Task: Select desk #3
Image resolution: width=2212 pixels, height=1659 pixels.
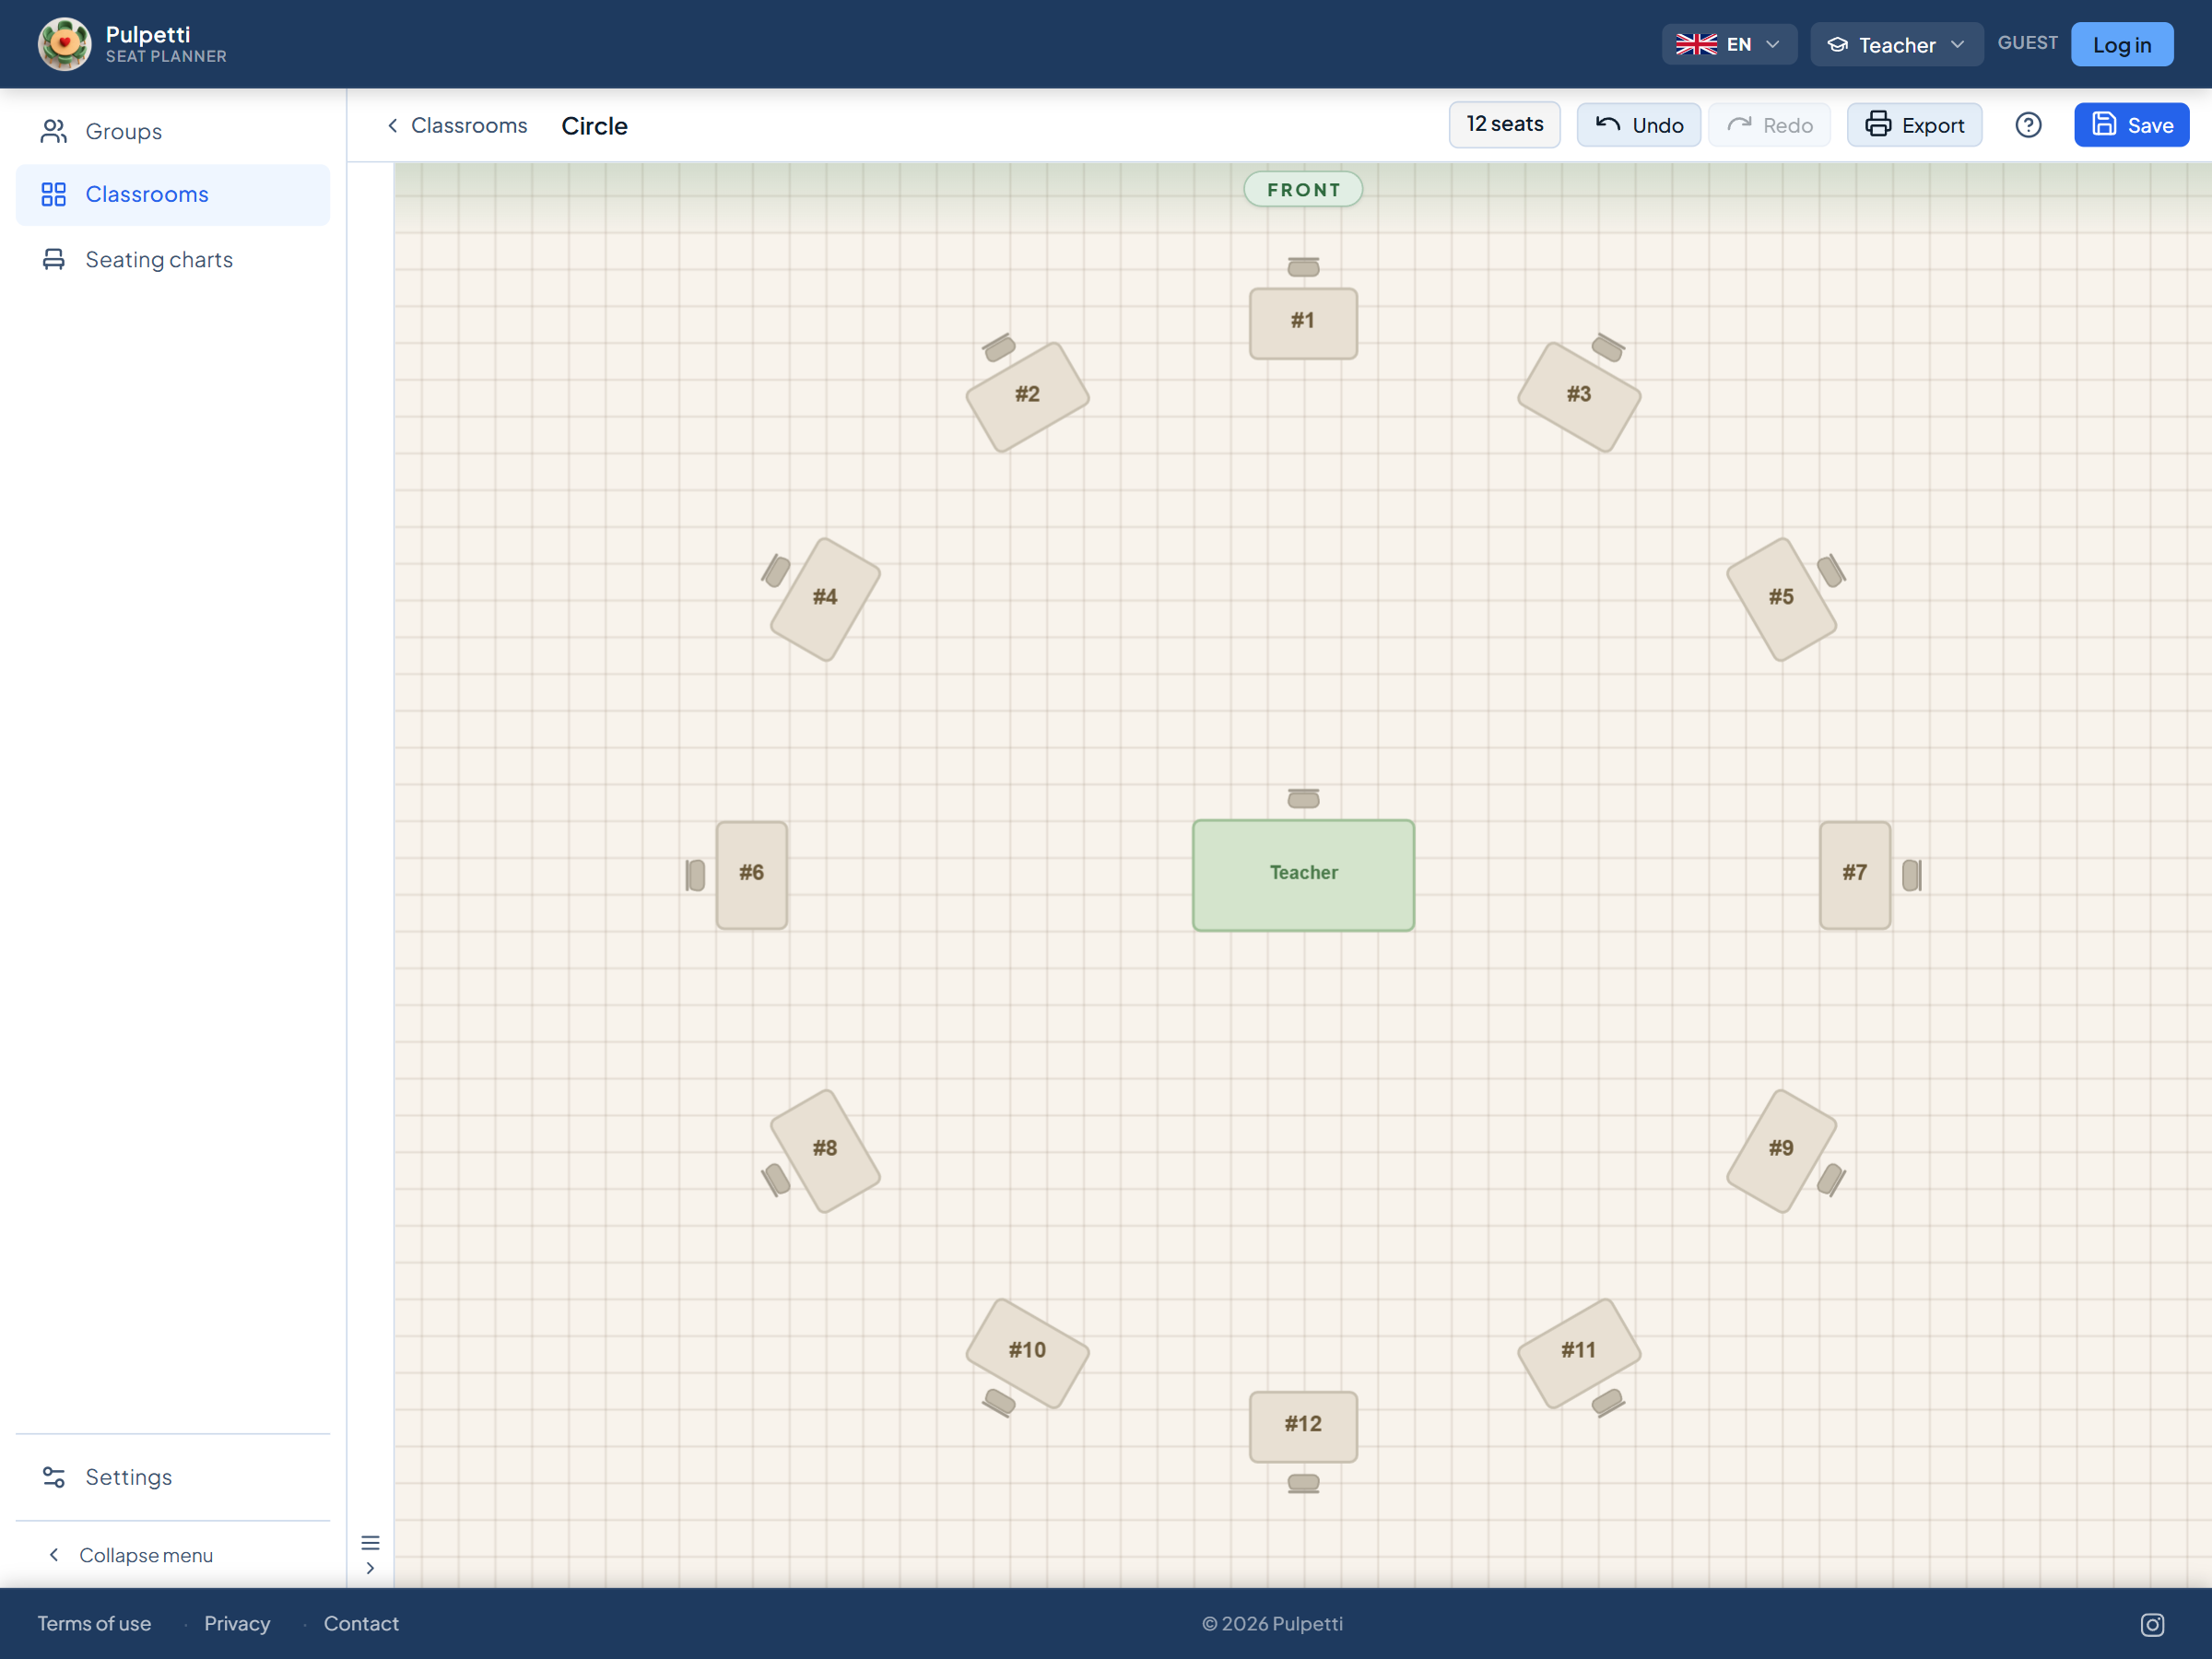Action: point(1579,397)
